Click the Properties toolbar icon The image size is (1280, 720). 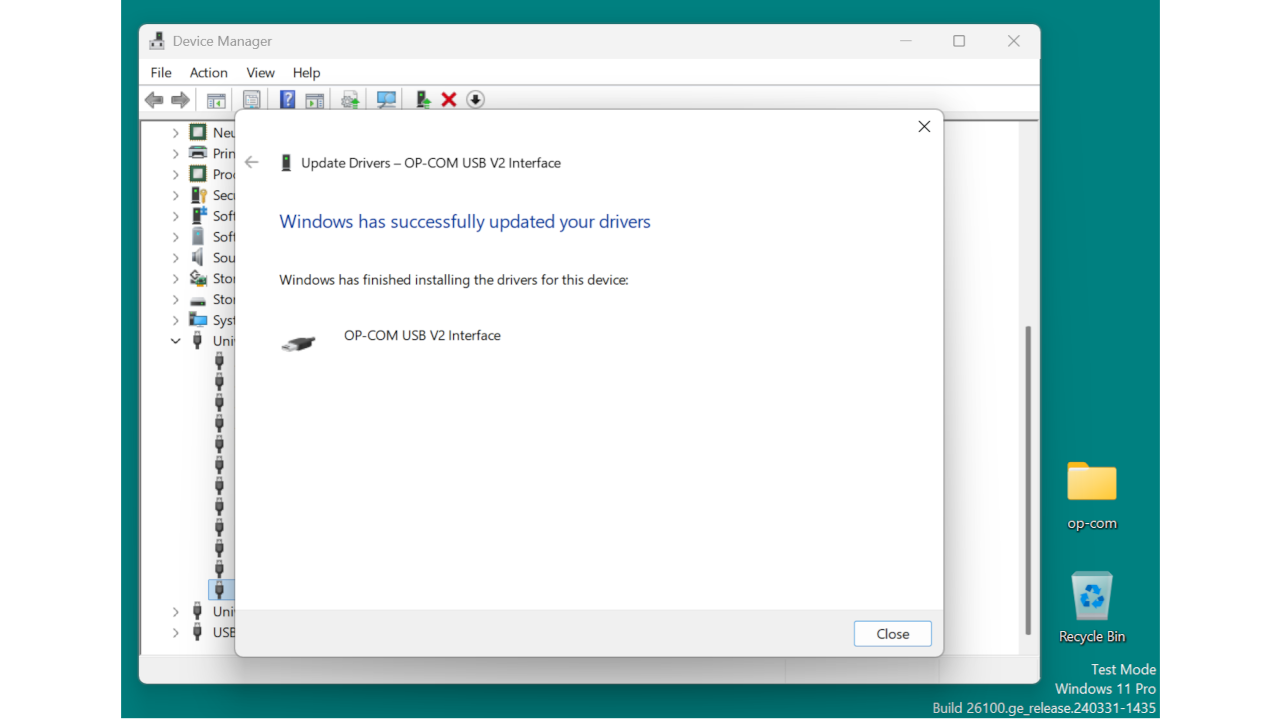(x=252, y=99)
